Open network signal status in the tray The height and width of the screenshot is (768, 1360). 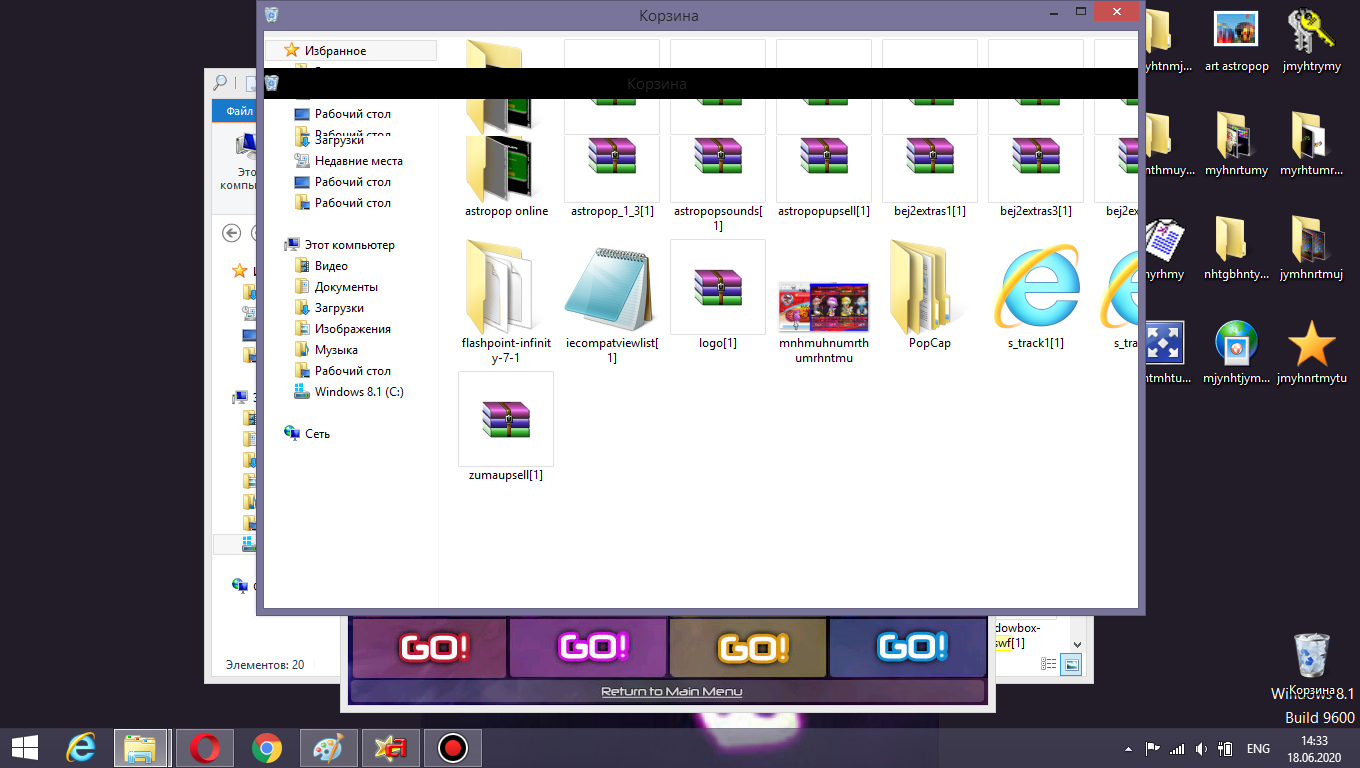1177,748
